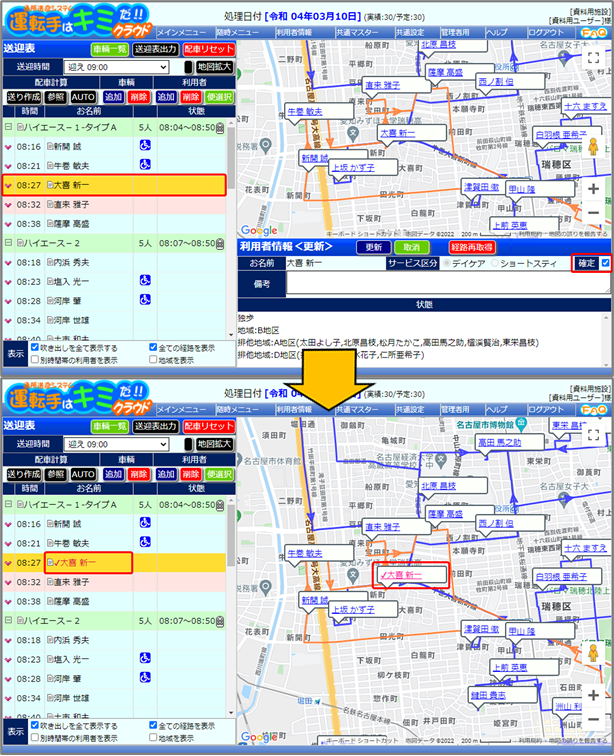Click the scroll-up arrow of lower list
The image size is (614, 756).
(x=231, y=500)
